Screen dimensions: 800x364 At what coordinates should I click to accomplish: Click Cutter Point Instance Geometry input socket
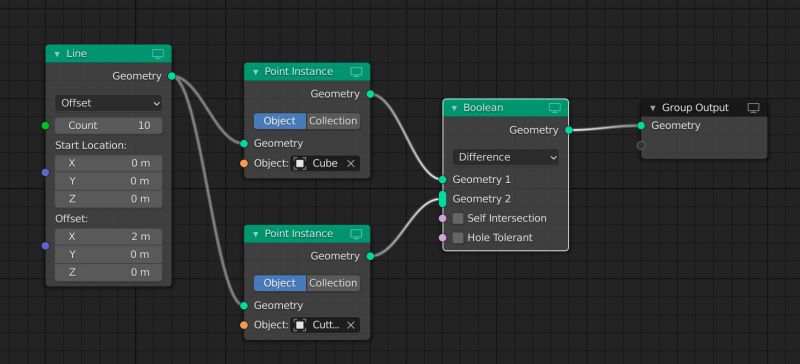pyautogui.click(x=244, y=305)
